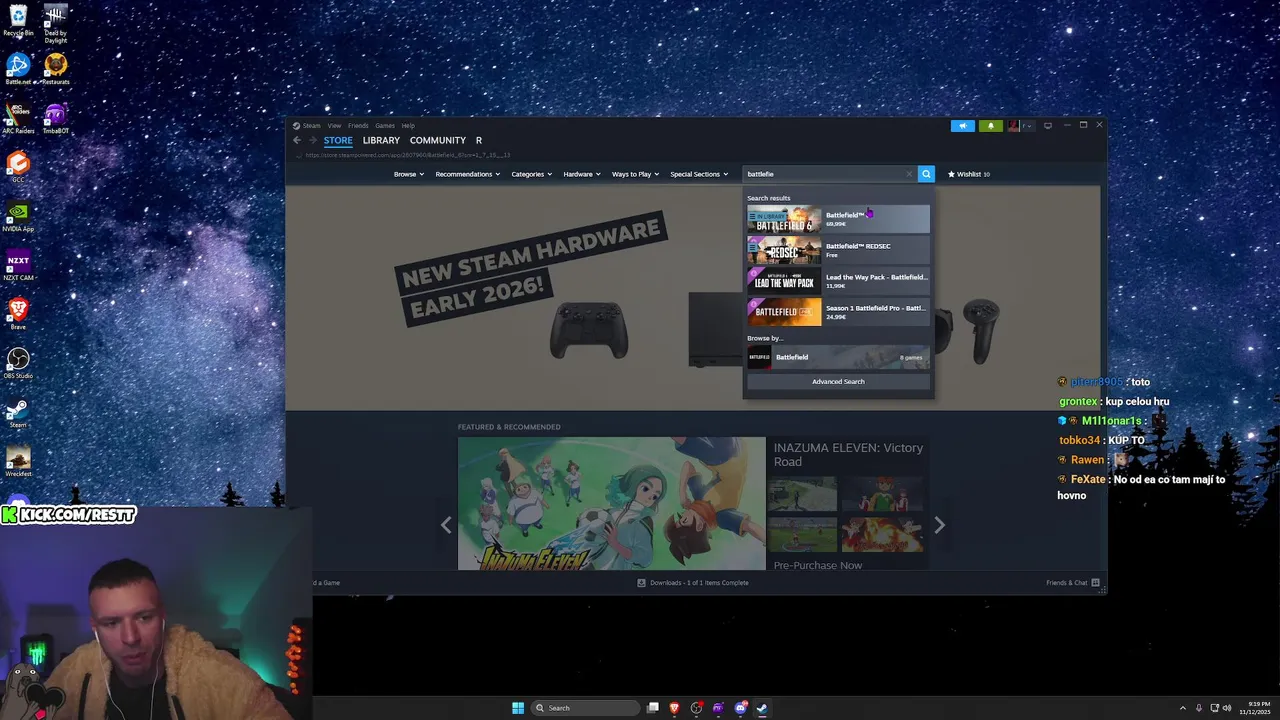Open Downloads status in bottom bar

click(x=693, y=583)
